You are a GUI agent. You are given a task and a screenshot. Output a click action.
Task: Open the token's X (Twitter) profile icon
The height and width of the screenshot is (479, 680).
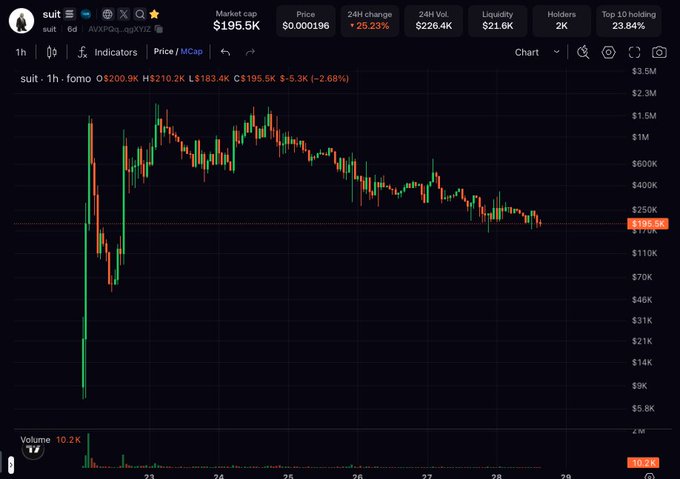(124, 14)
